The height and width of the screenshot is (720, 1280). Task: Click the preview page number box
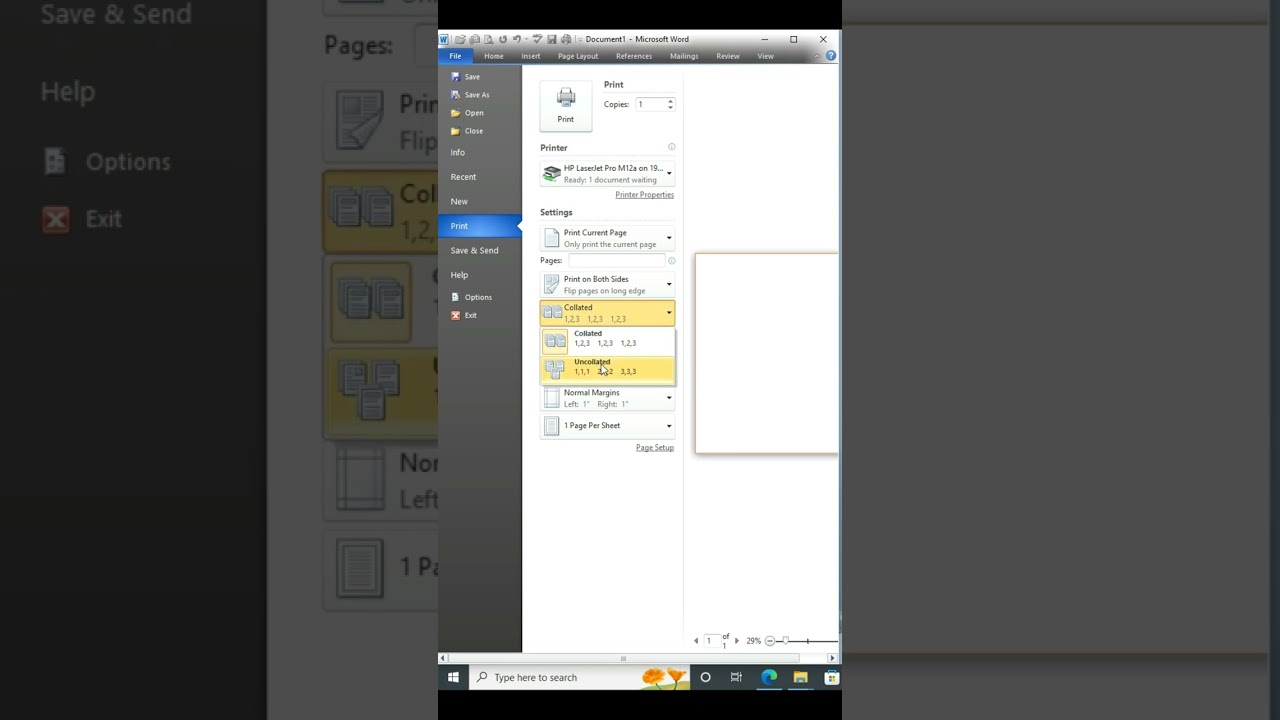711,641
